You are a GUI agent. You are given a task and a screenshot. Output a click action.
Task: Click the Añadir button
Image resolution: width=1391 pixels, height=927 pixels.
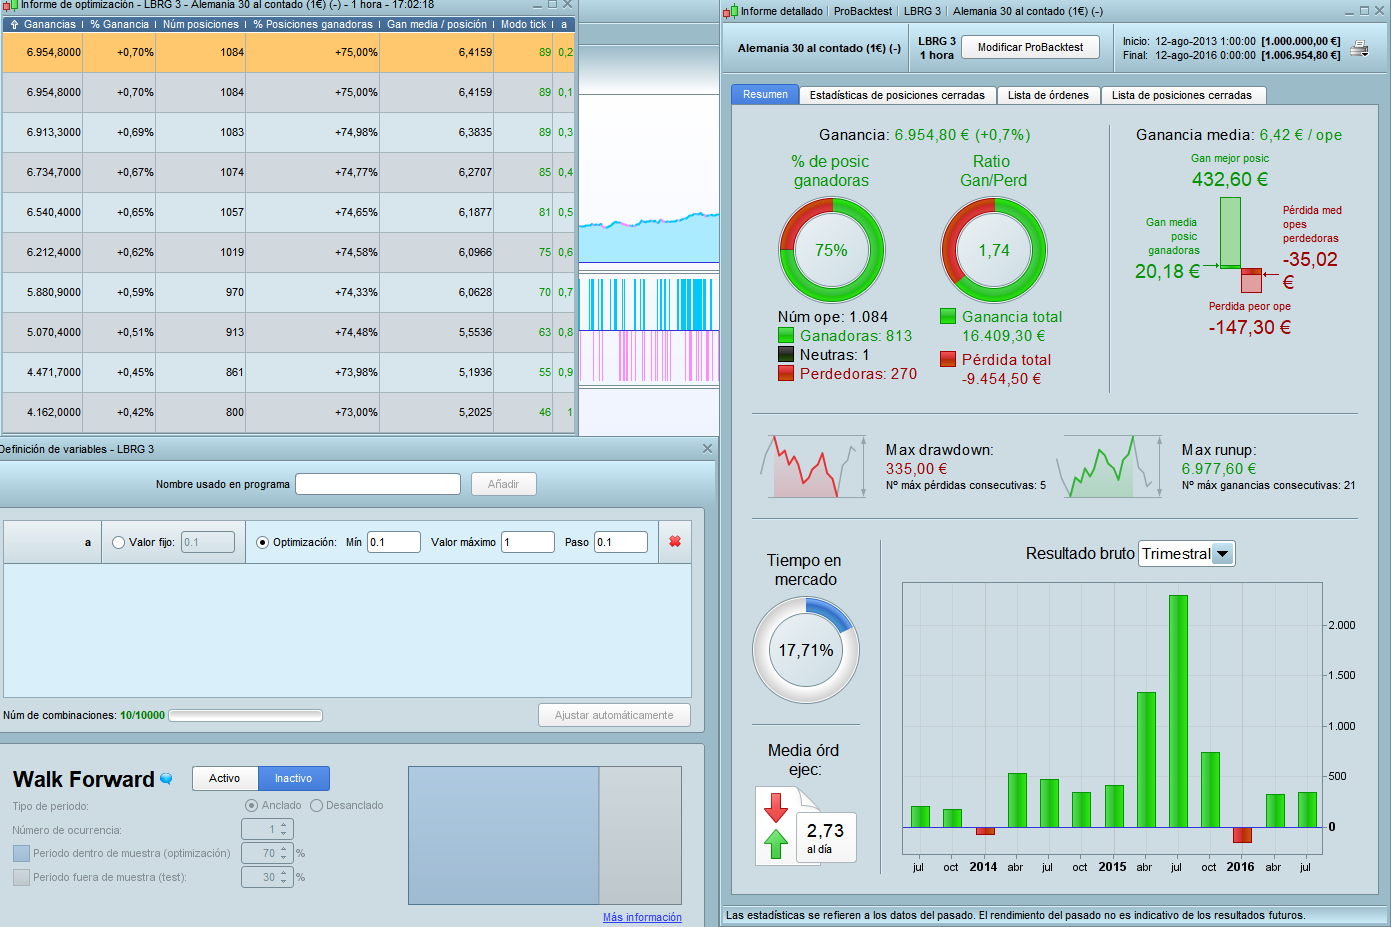[503, 484]
